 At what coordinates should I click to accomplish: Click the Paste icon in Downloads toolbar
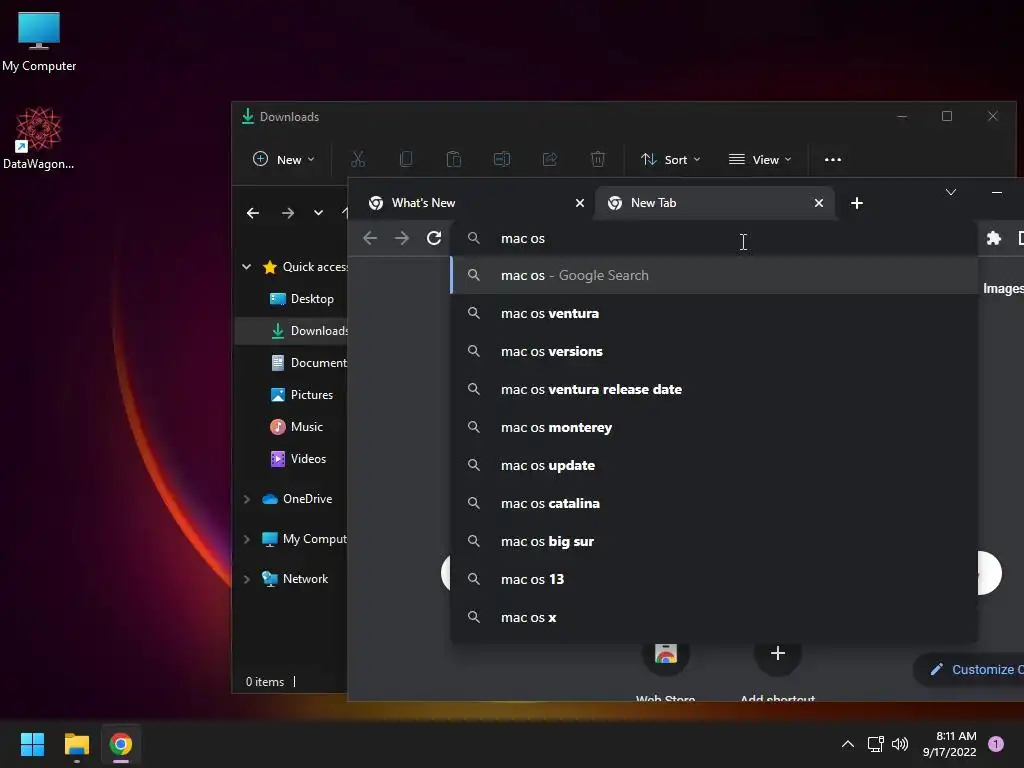coord(454,159)
